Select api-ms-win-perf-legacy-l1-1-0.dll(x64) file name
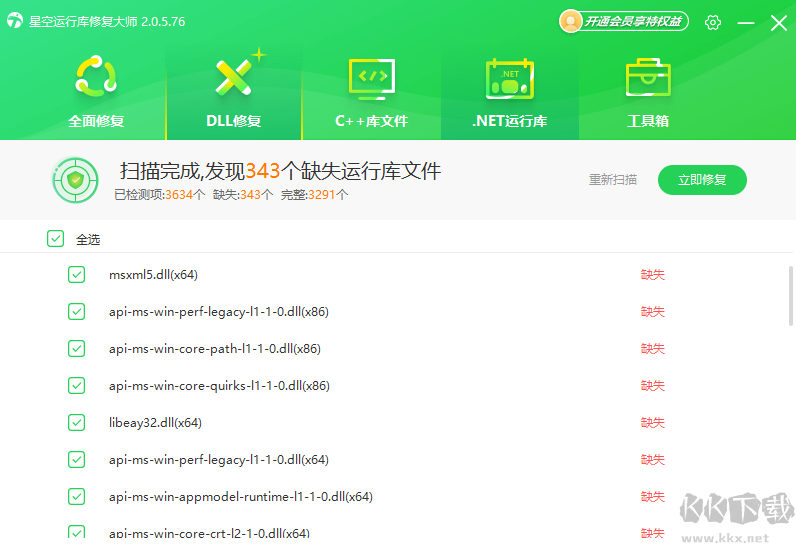 pyautogui.click(x=219, y=460)
